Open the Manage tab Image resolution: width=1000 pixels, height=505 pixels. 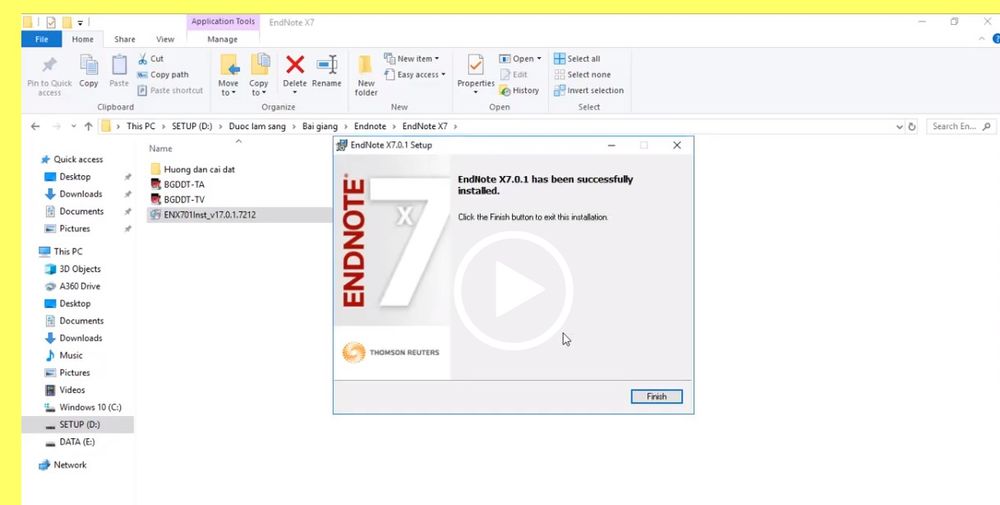coord(223,39)
